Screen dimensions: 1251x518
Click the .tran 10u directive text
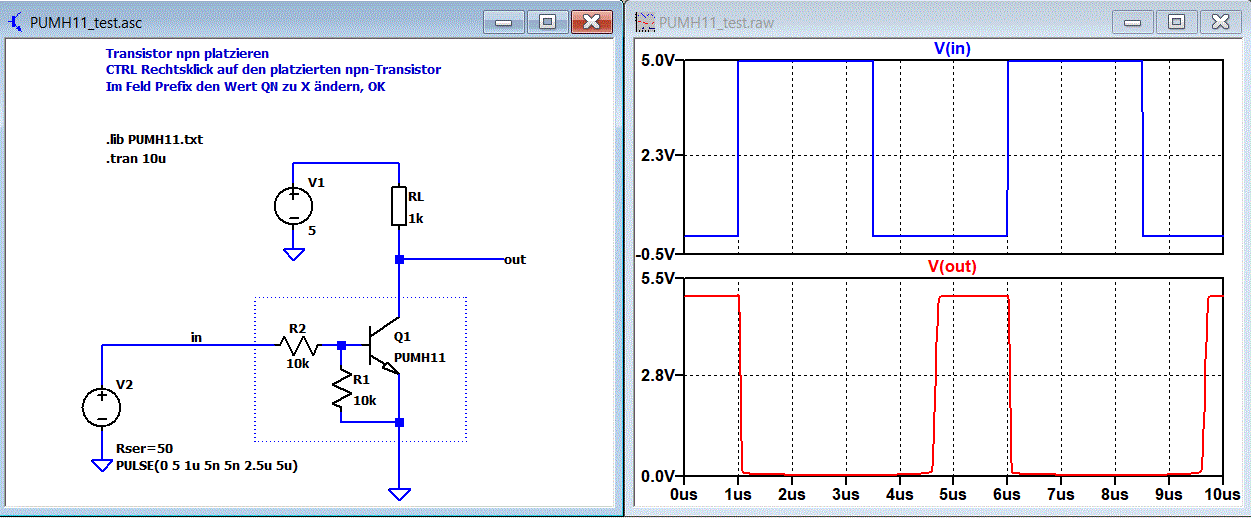tap(136, 158)
